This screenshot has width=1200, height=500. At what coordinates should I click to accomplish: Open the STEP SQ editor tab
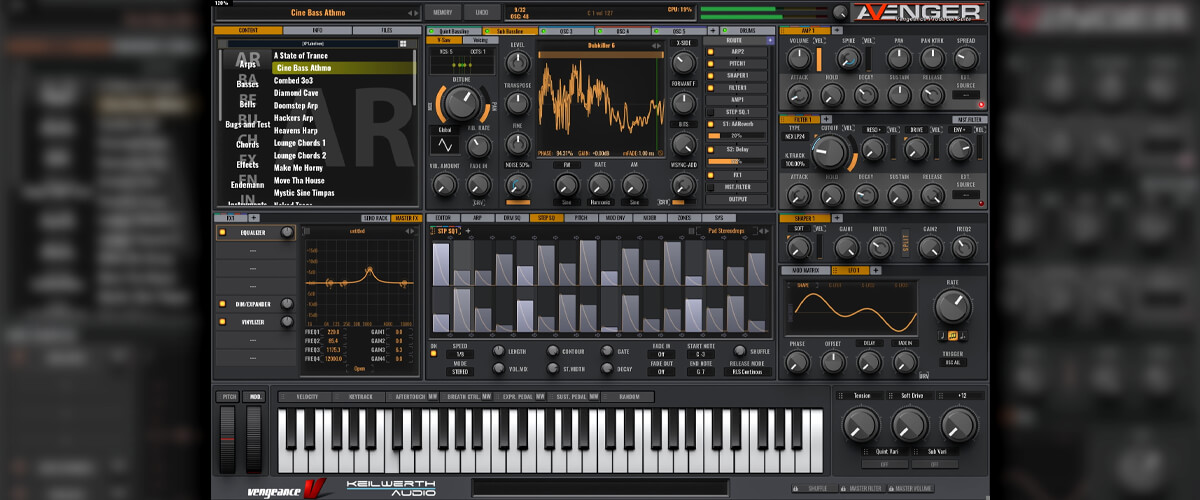tap(546, 217)
